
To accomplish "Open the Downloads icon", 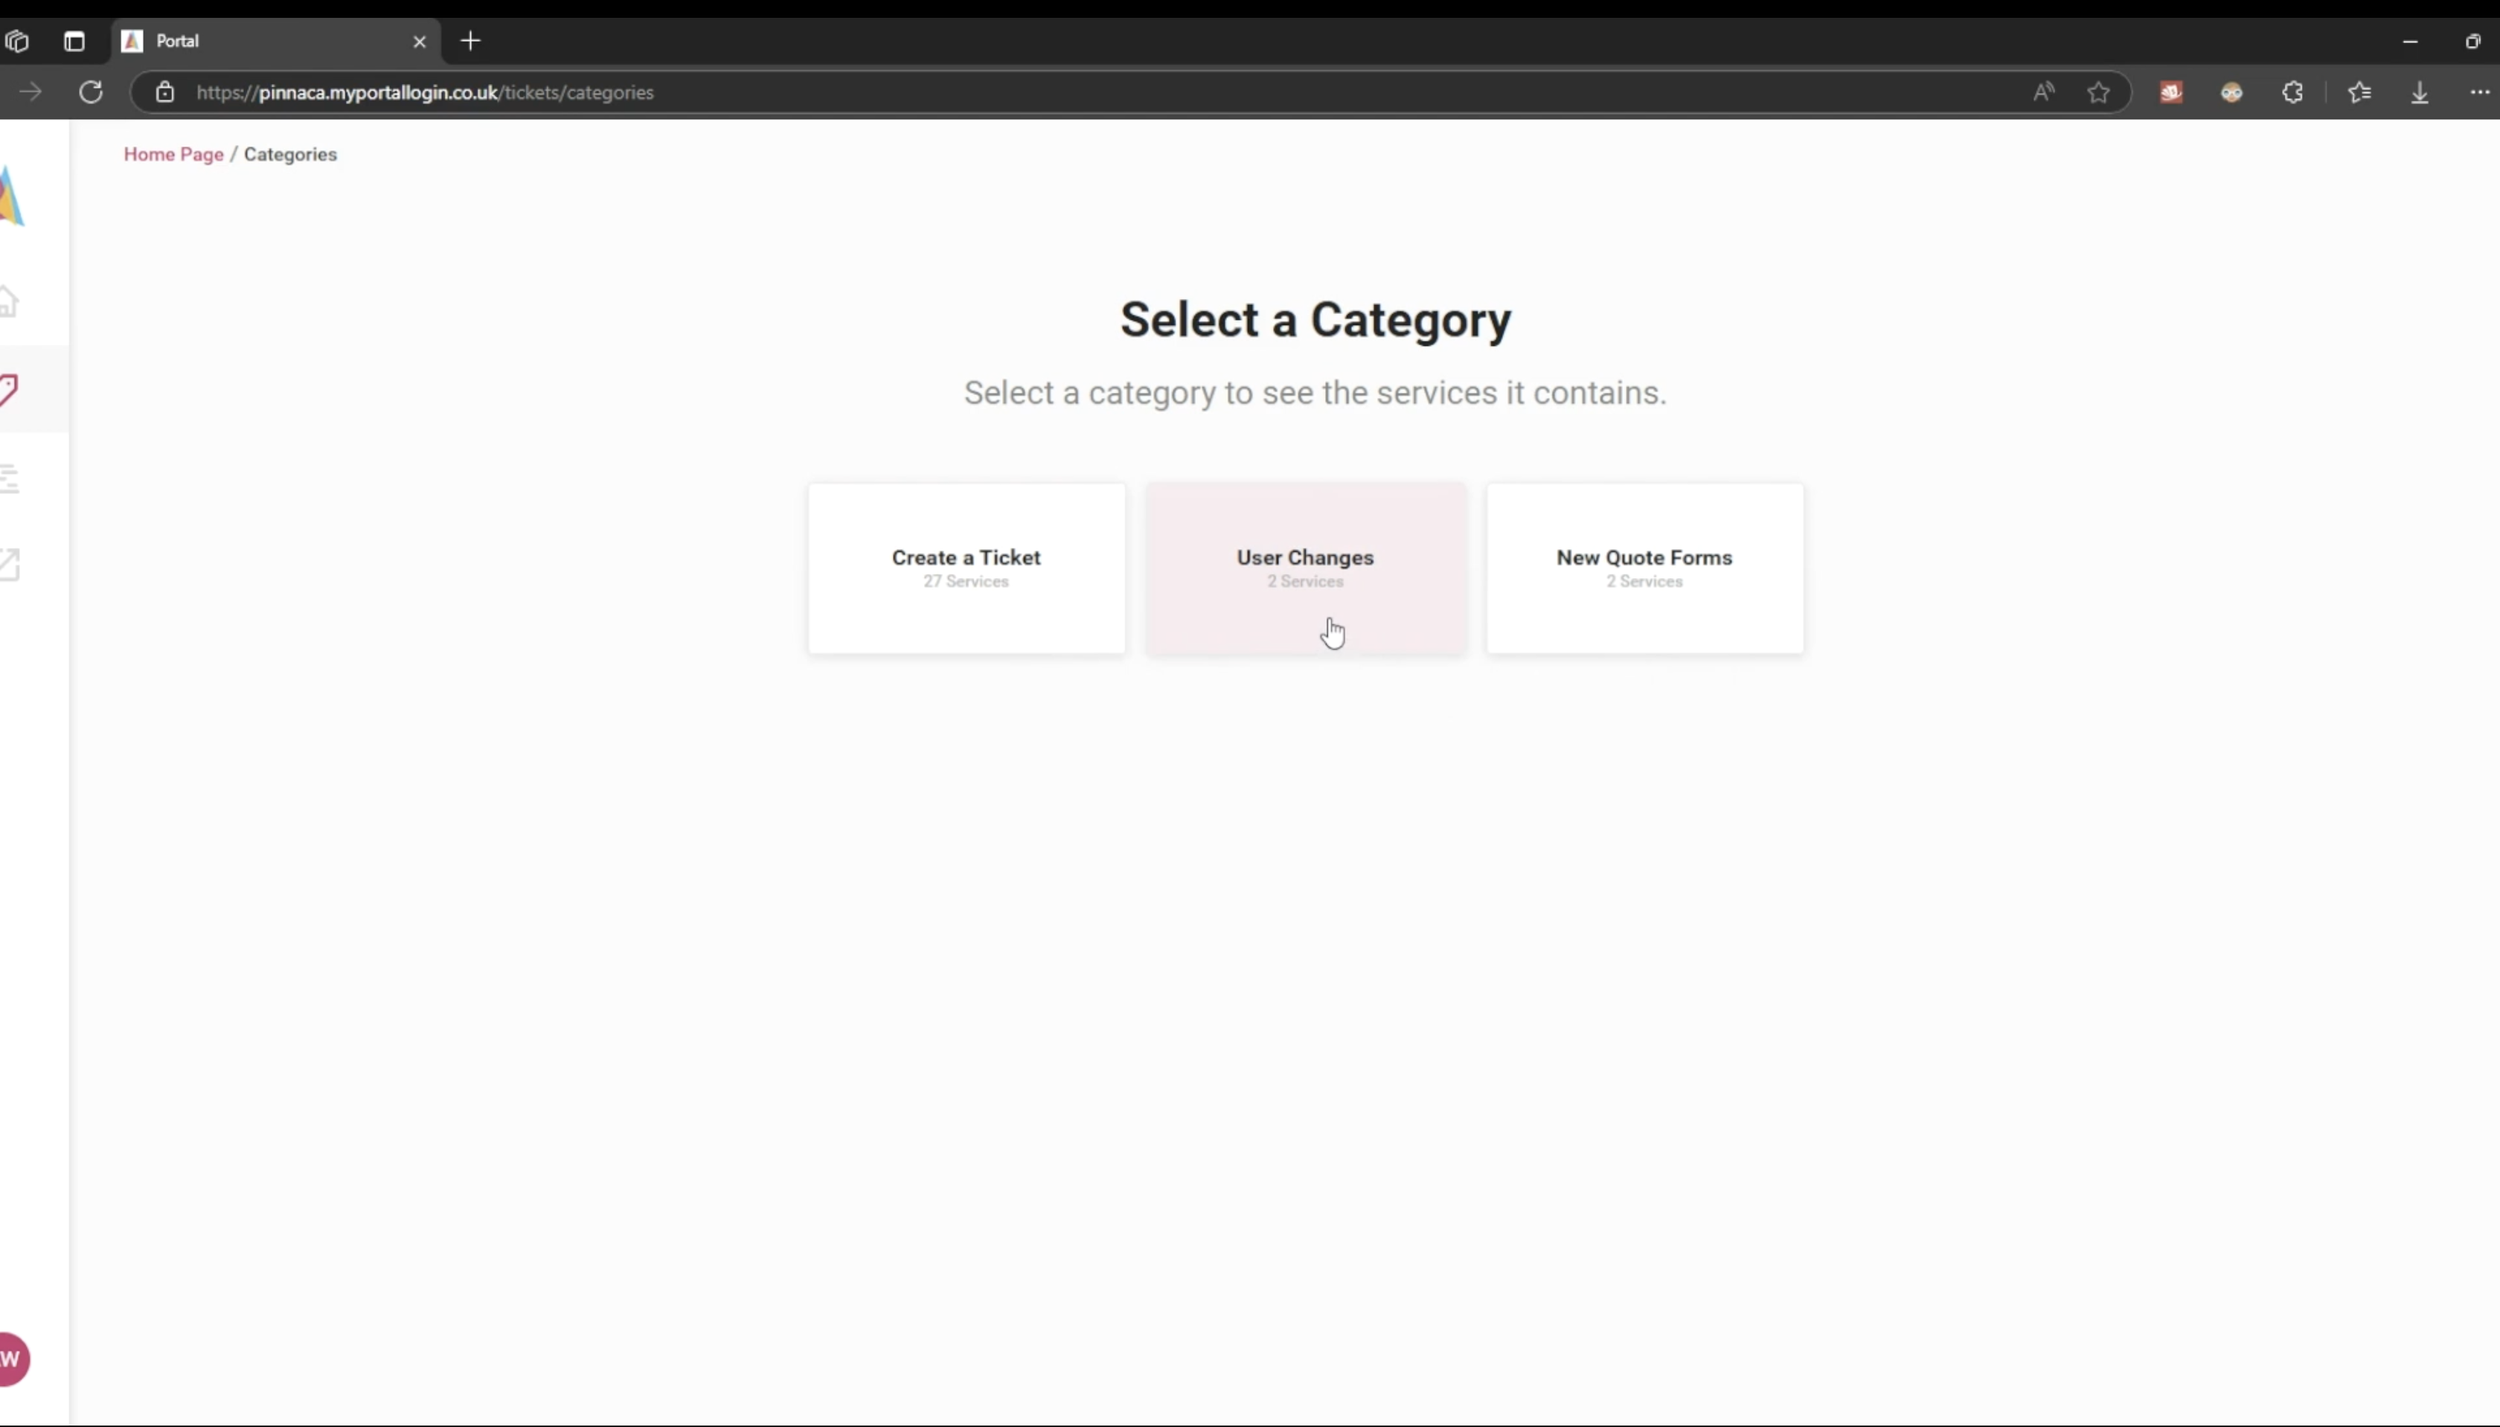I will tap(2420, 92).
